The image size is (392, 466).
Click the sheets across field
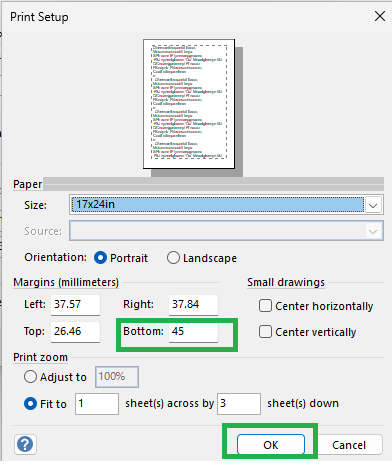click(97, 404)
